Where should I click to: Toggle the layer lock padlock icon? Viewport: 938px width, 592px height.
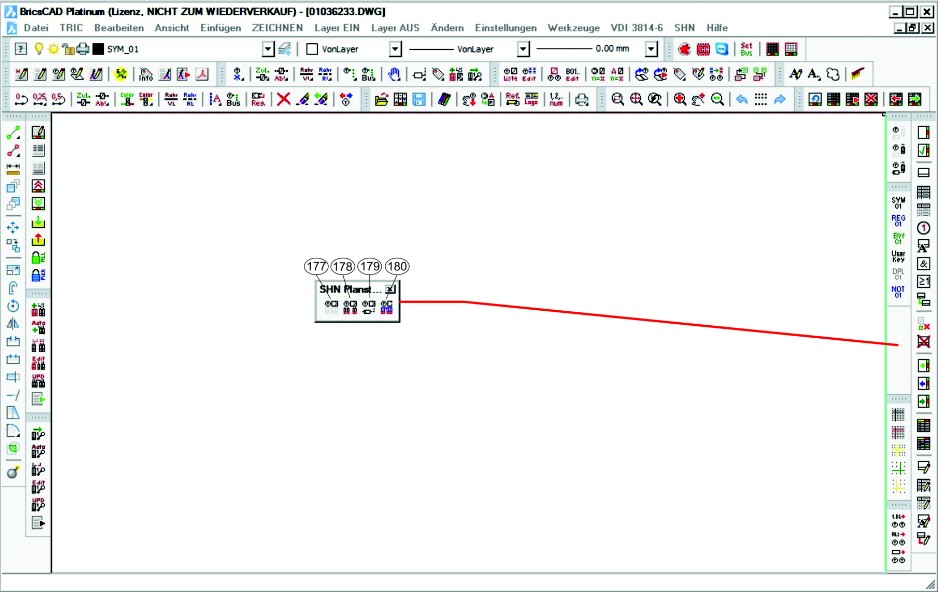click(x=68, y=49)
